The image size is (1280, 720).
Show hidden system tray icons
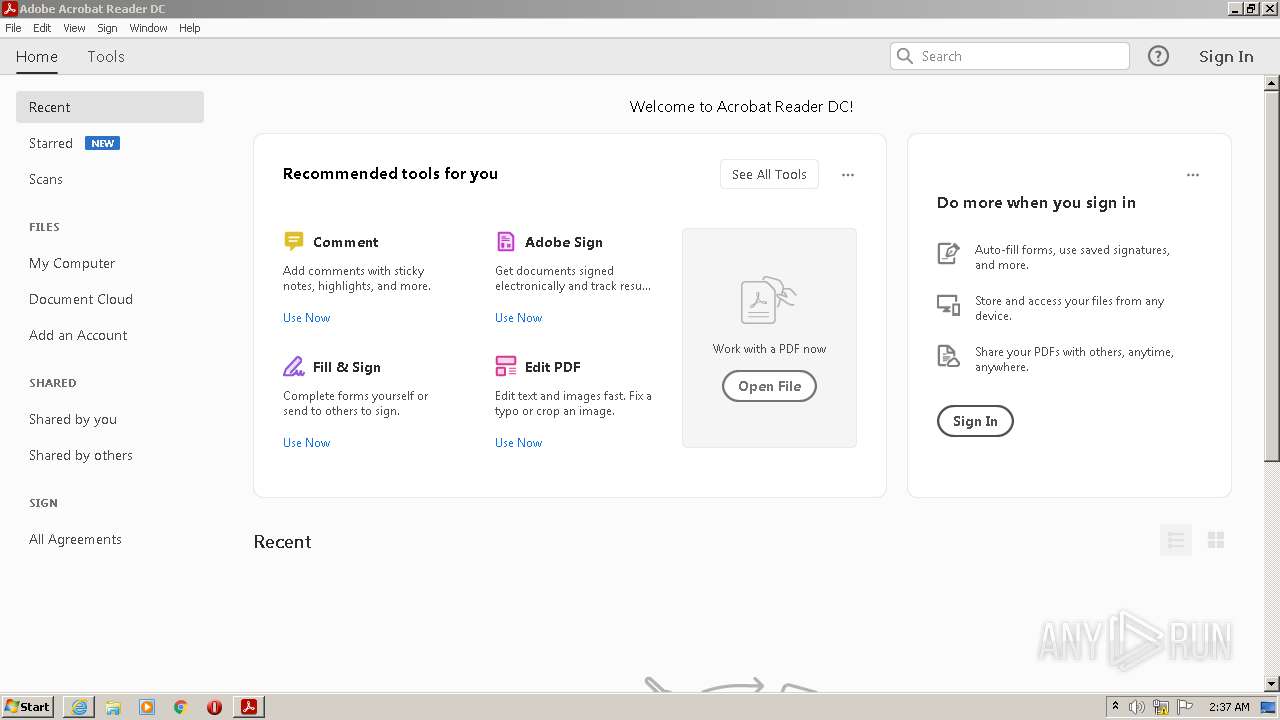click(x=1115, y=707)
